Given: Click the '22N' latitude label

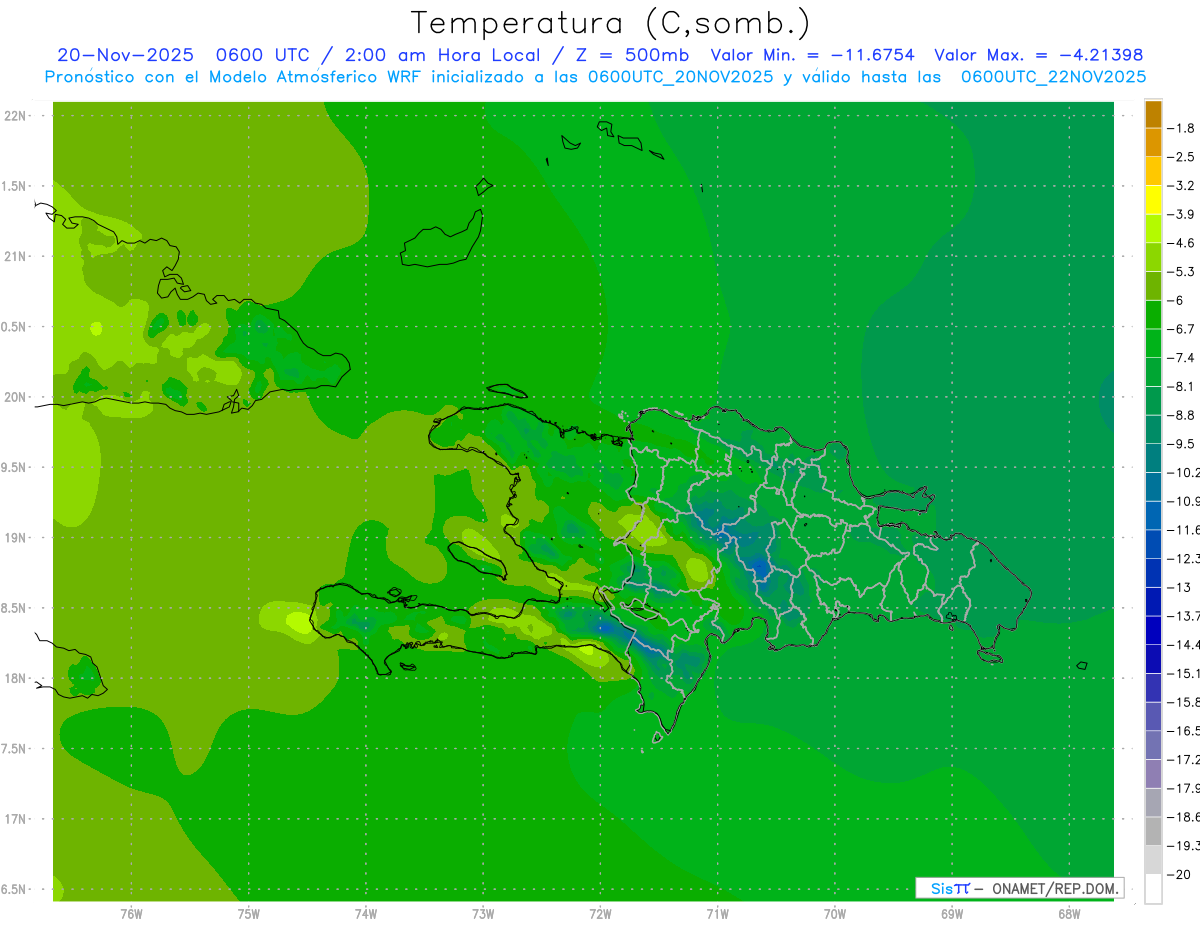Looking at the screenshot, I should tap(14, 115).
